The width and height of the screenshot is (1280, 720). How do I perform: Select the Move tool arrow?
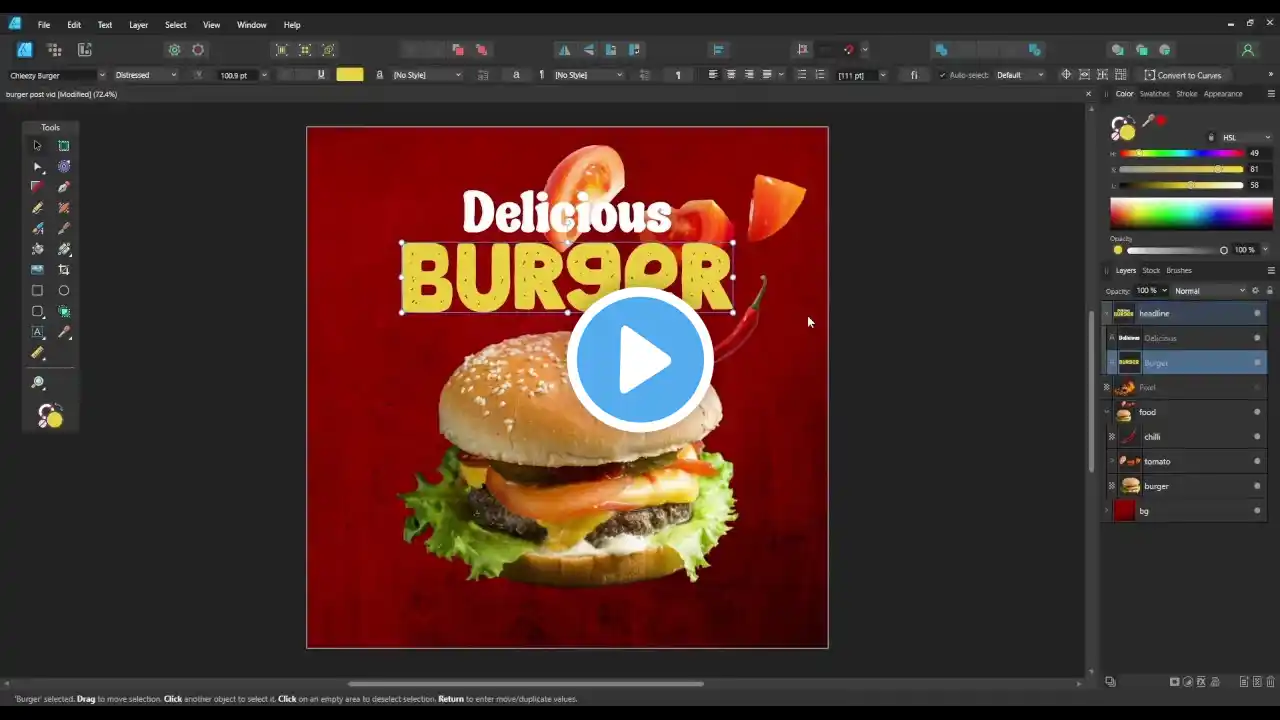(x=37, y=146)
